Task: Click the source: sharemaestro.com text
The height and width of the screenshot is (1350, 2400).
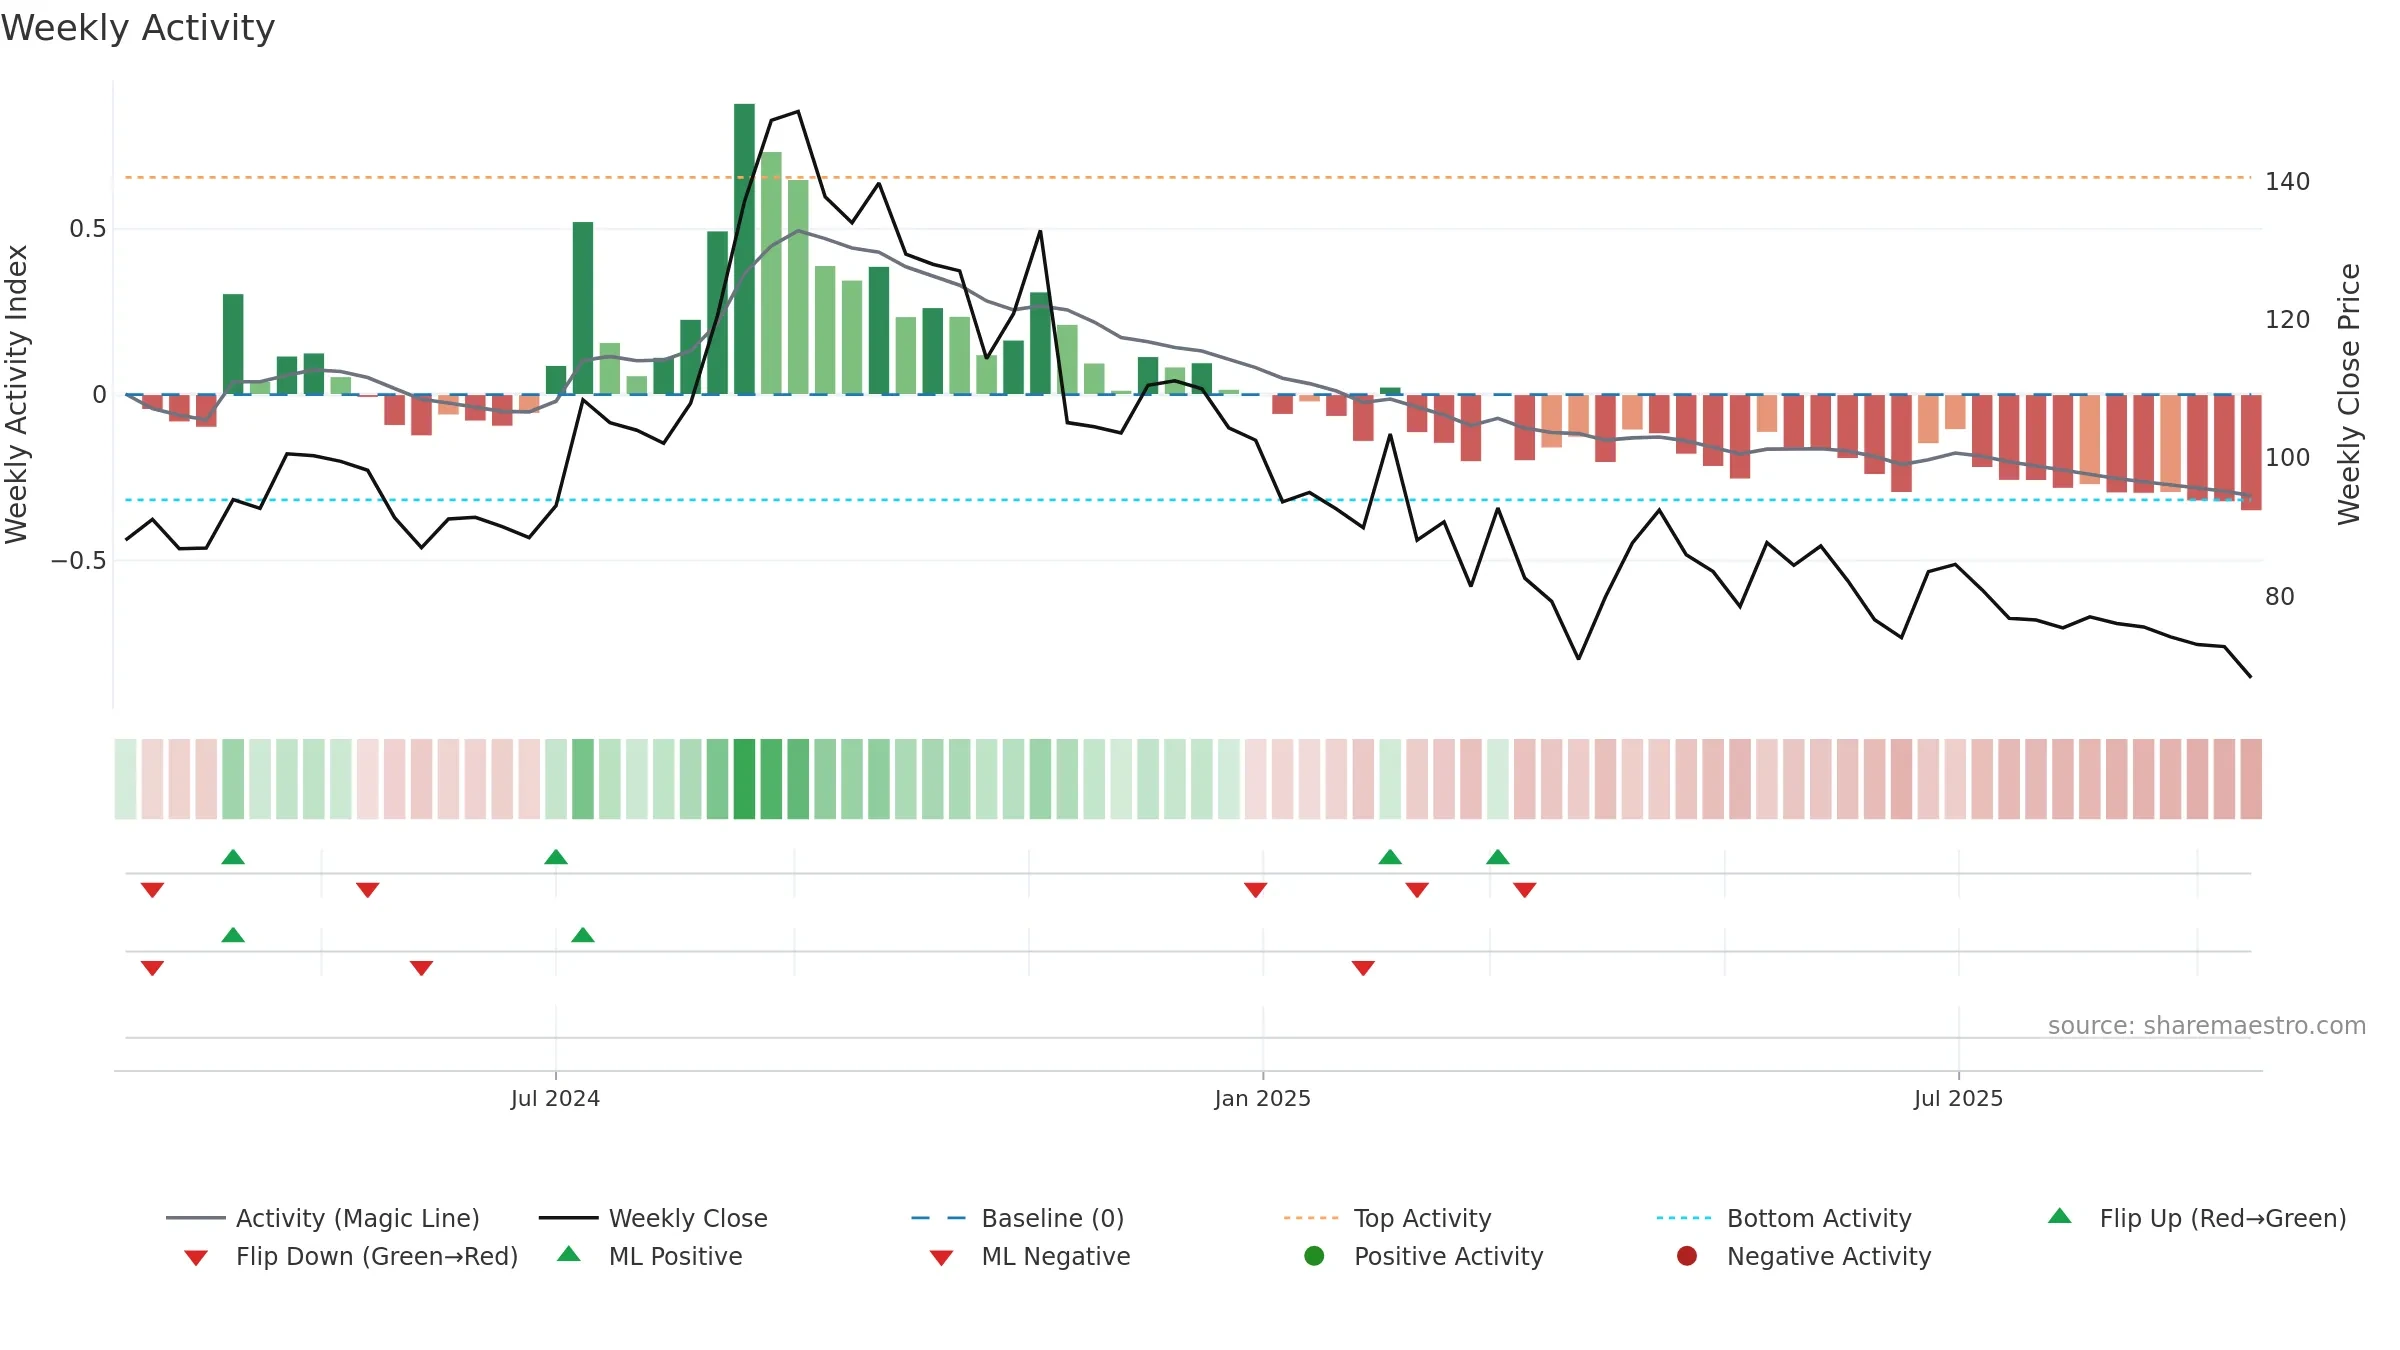Action: [2207, 1026]
